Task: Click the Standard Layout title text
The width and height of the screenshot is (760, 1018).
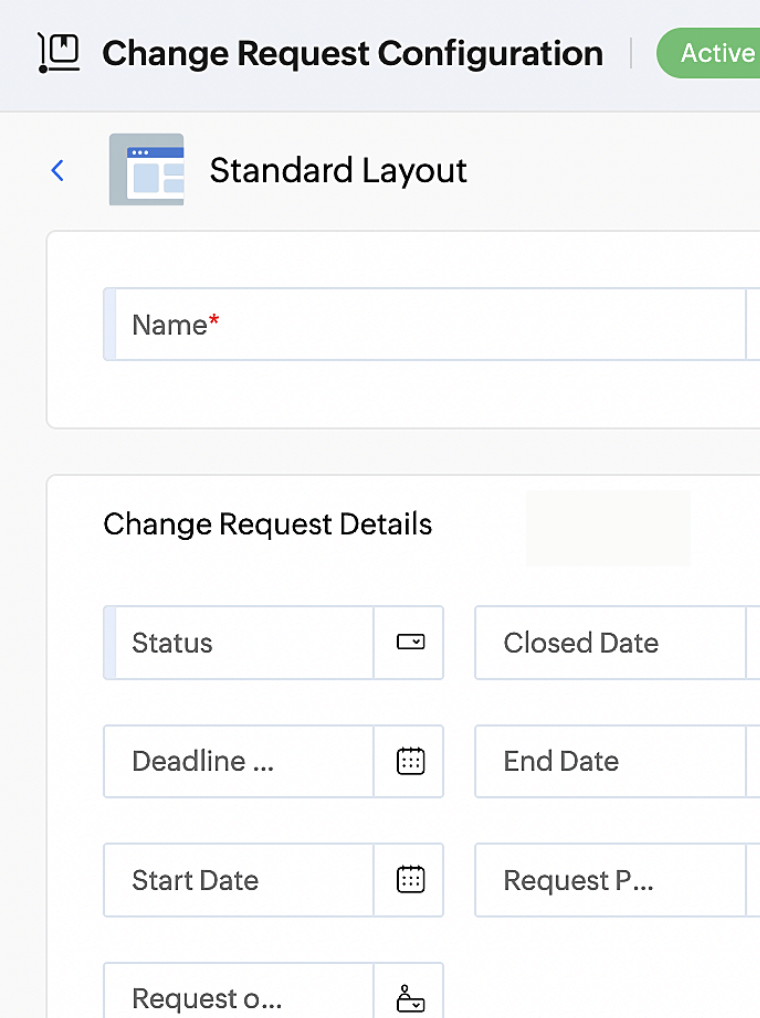Action: (x=337, y=170)
